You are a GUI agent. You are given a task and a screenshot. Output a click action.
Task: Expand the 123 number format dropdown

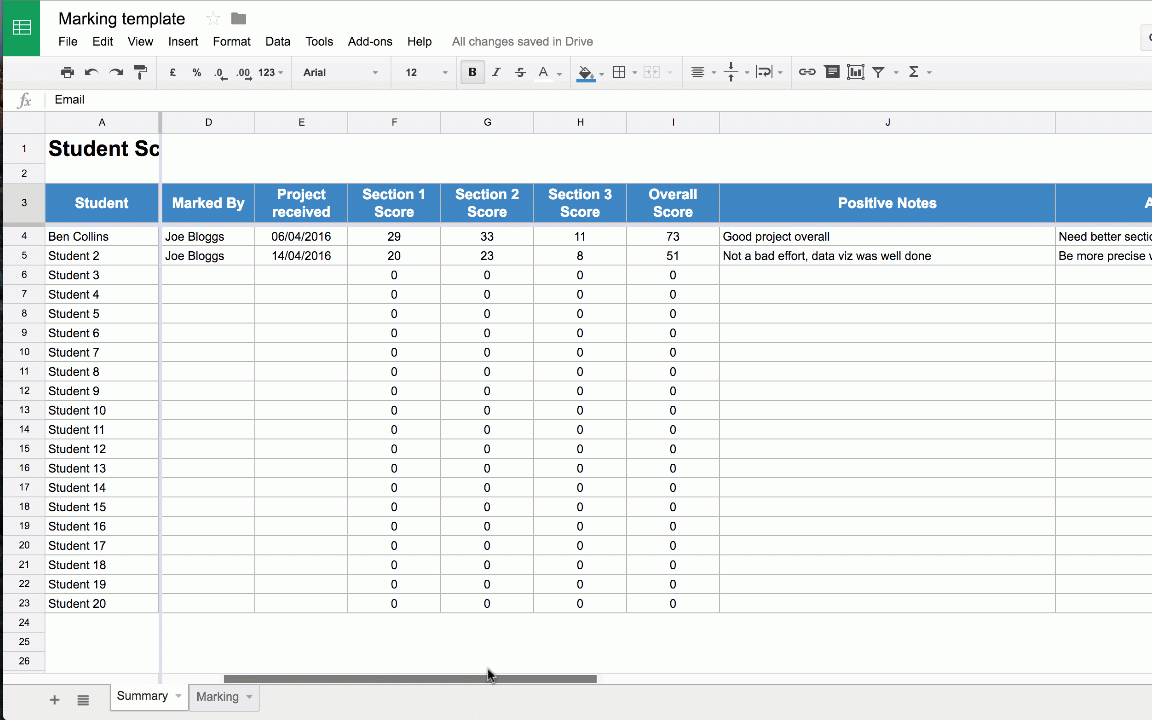pyautogui.click(x=271, y=72)
